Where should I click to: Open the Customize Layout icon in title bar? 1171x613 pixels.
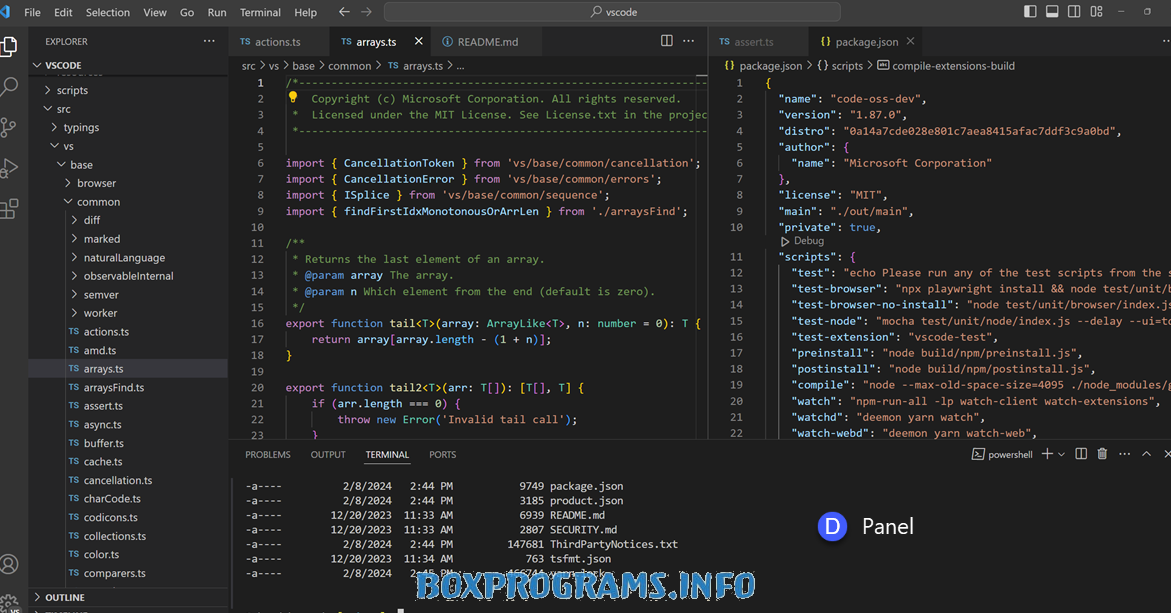click(1097, 12)
